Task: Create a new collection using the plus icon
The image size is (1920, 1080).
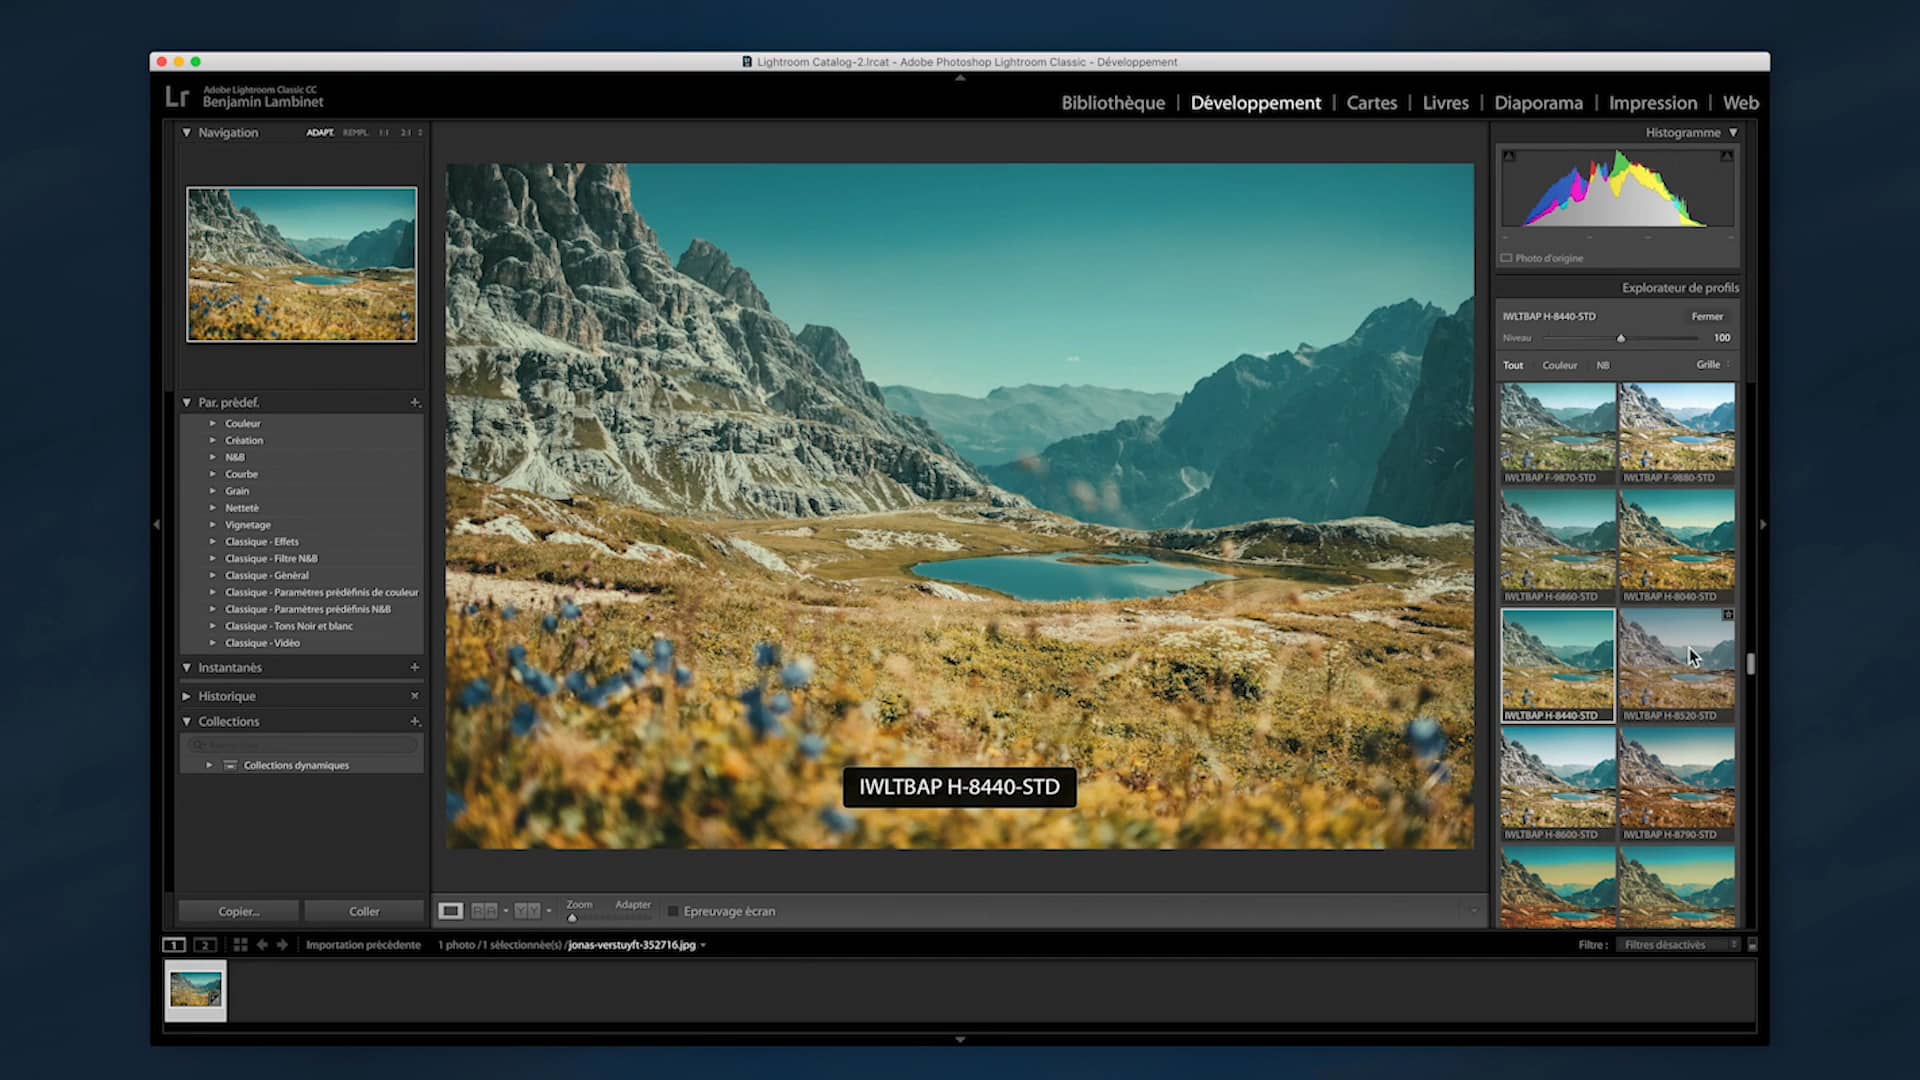Action: (x=415, y=721)
